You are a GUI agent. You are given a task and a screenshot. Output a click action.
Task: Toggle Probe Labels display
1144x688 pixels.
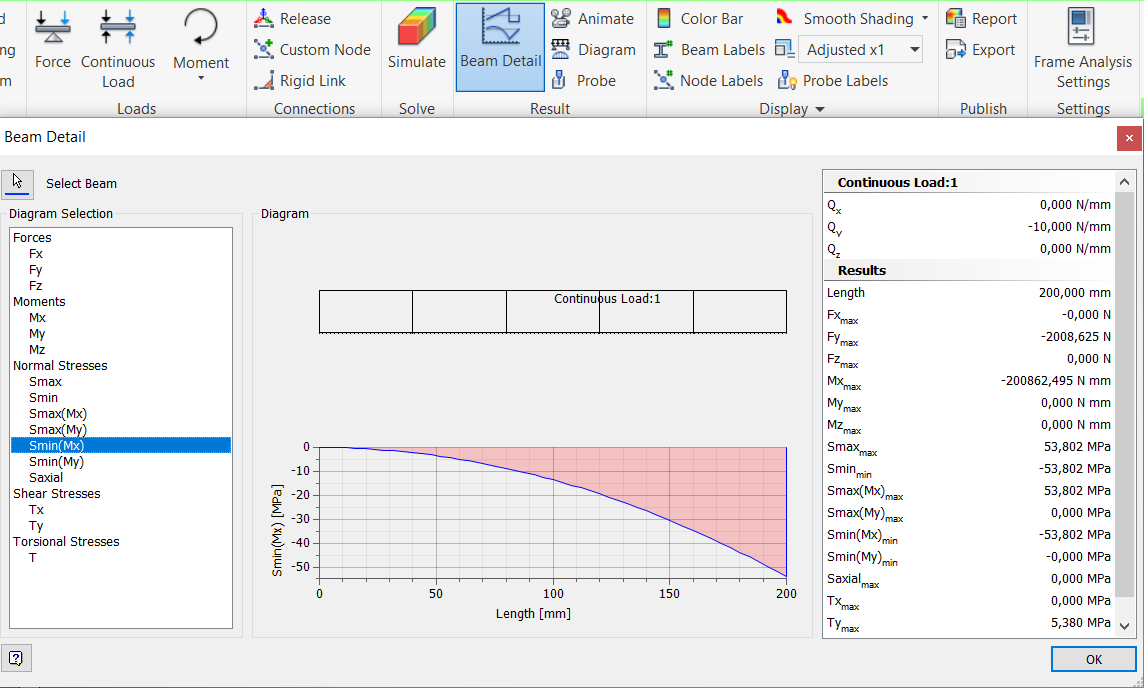[832, 81]
